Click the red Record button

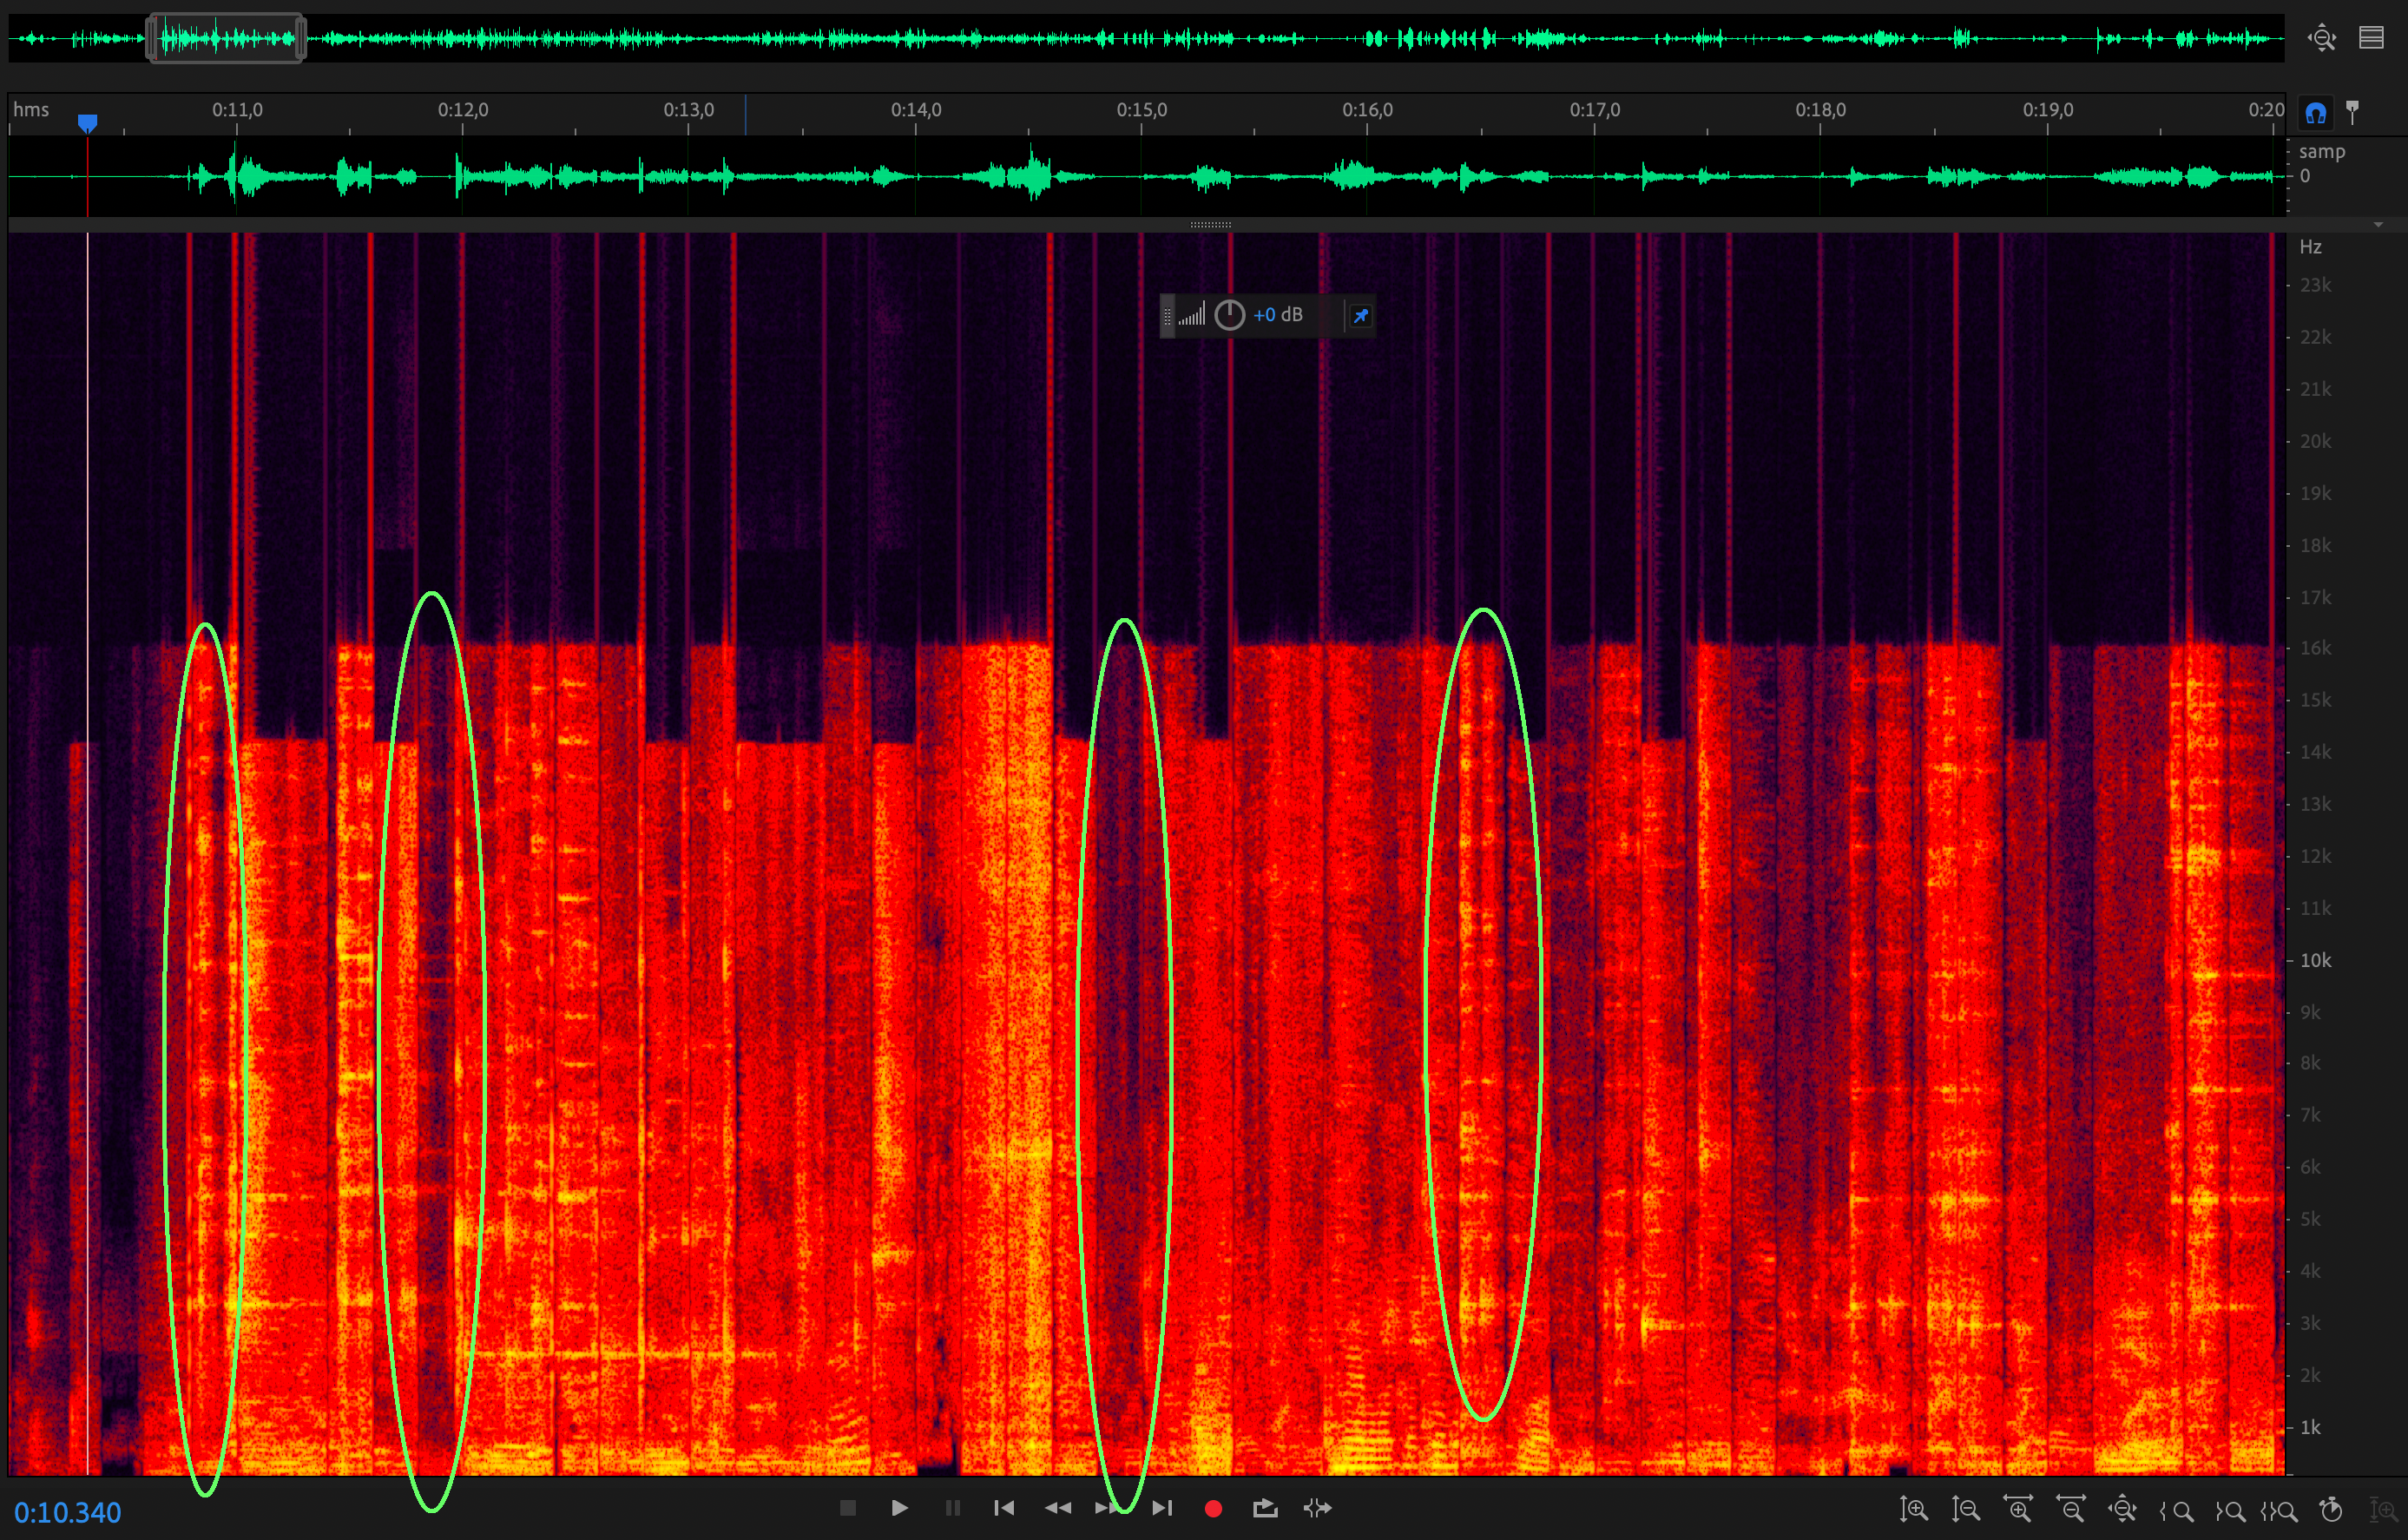click(x=1213, y=1508)
